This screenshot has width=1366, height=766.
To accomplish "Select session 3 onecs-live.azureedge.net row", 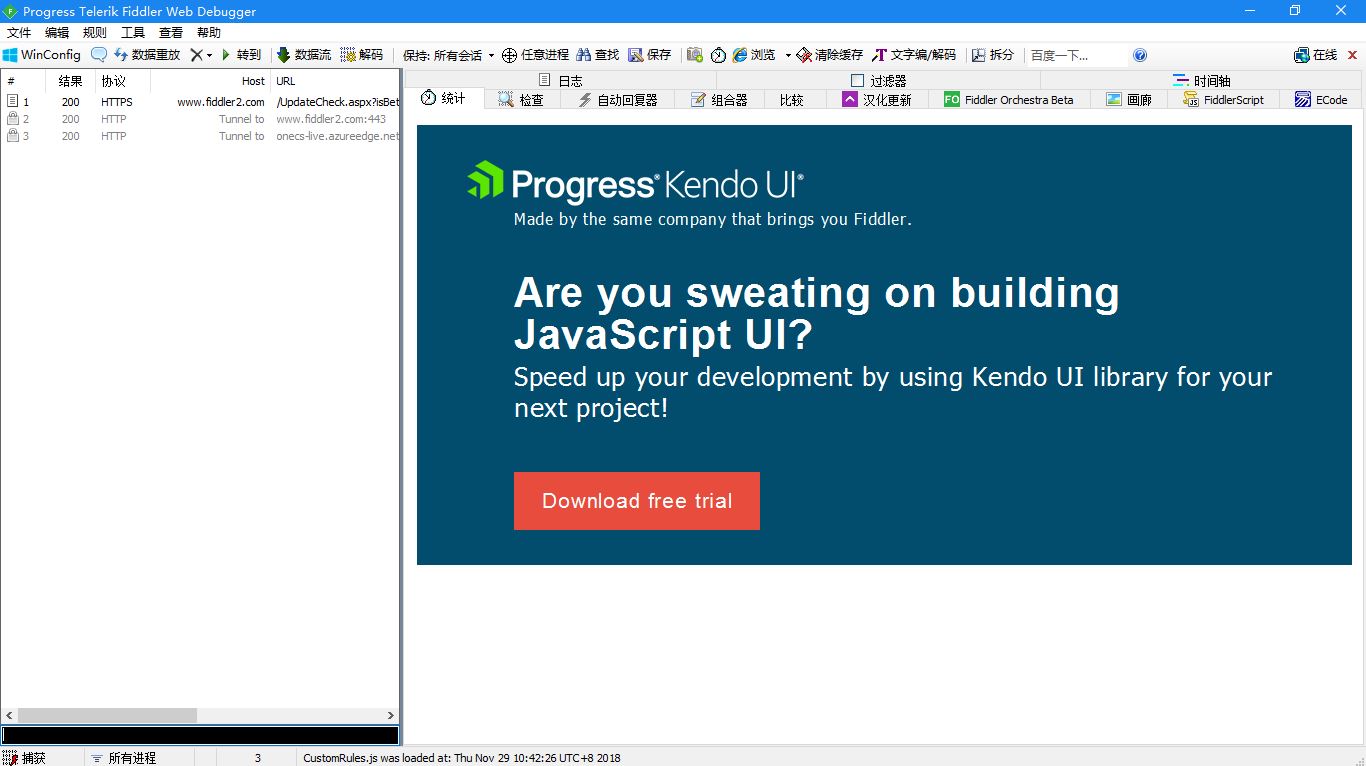I will 200,136.
